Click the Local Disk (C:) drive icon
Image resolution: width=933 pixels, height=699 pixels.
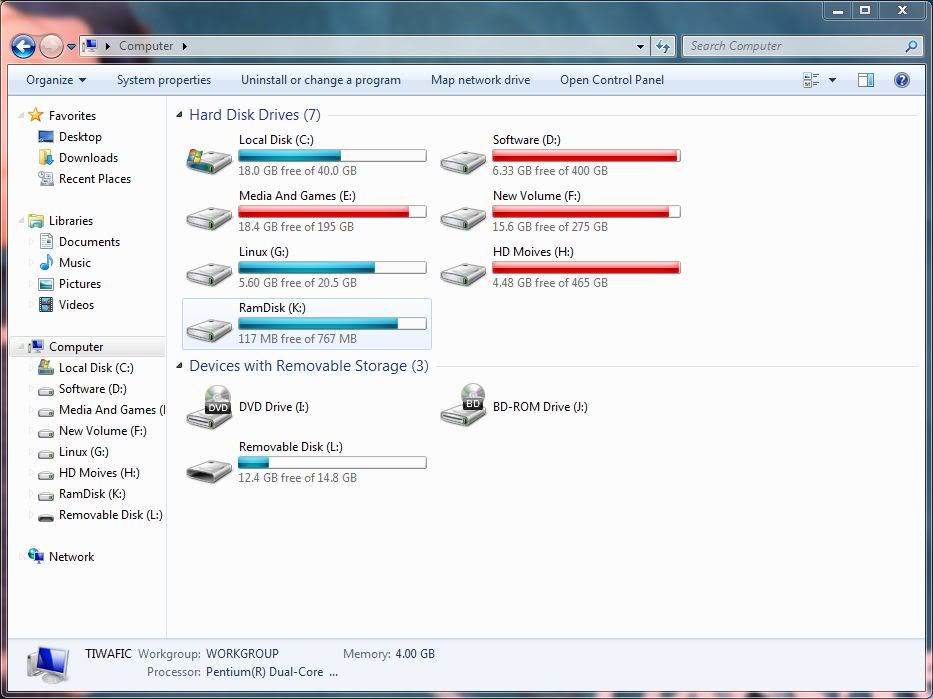coord(209,158)
